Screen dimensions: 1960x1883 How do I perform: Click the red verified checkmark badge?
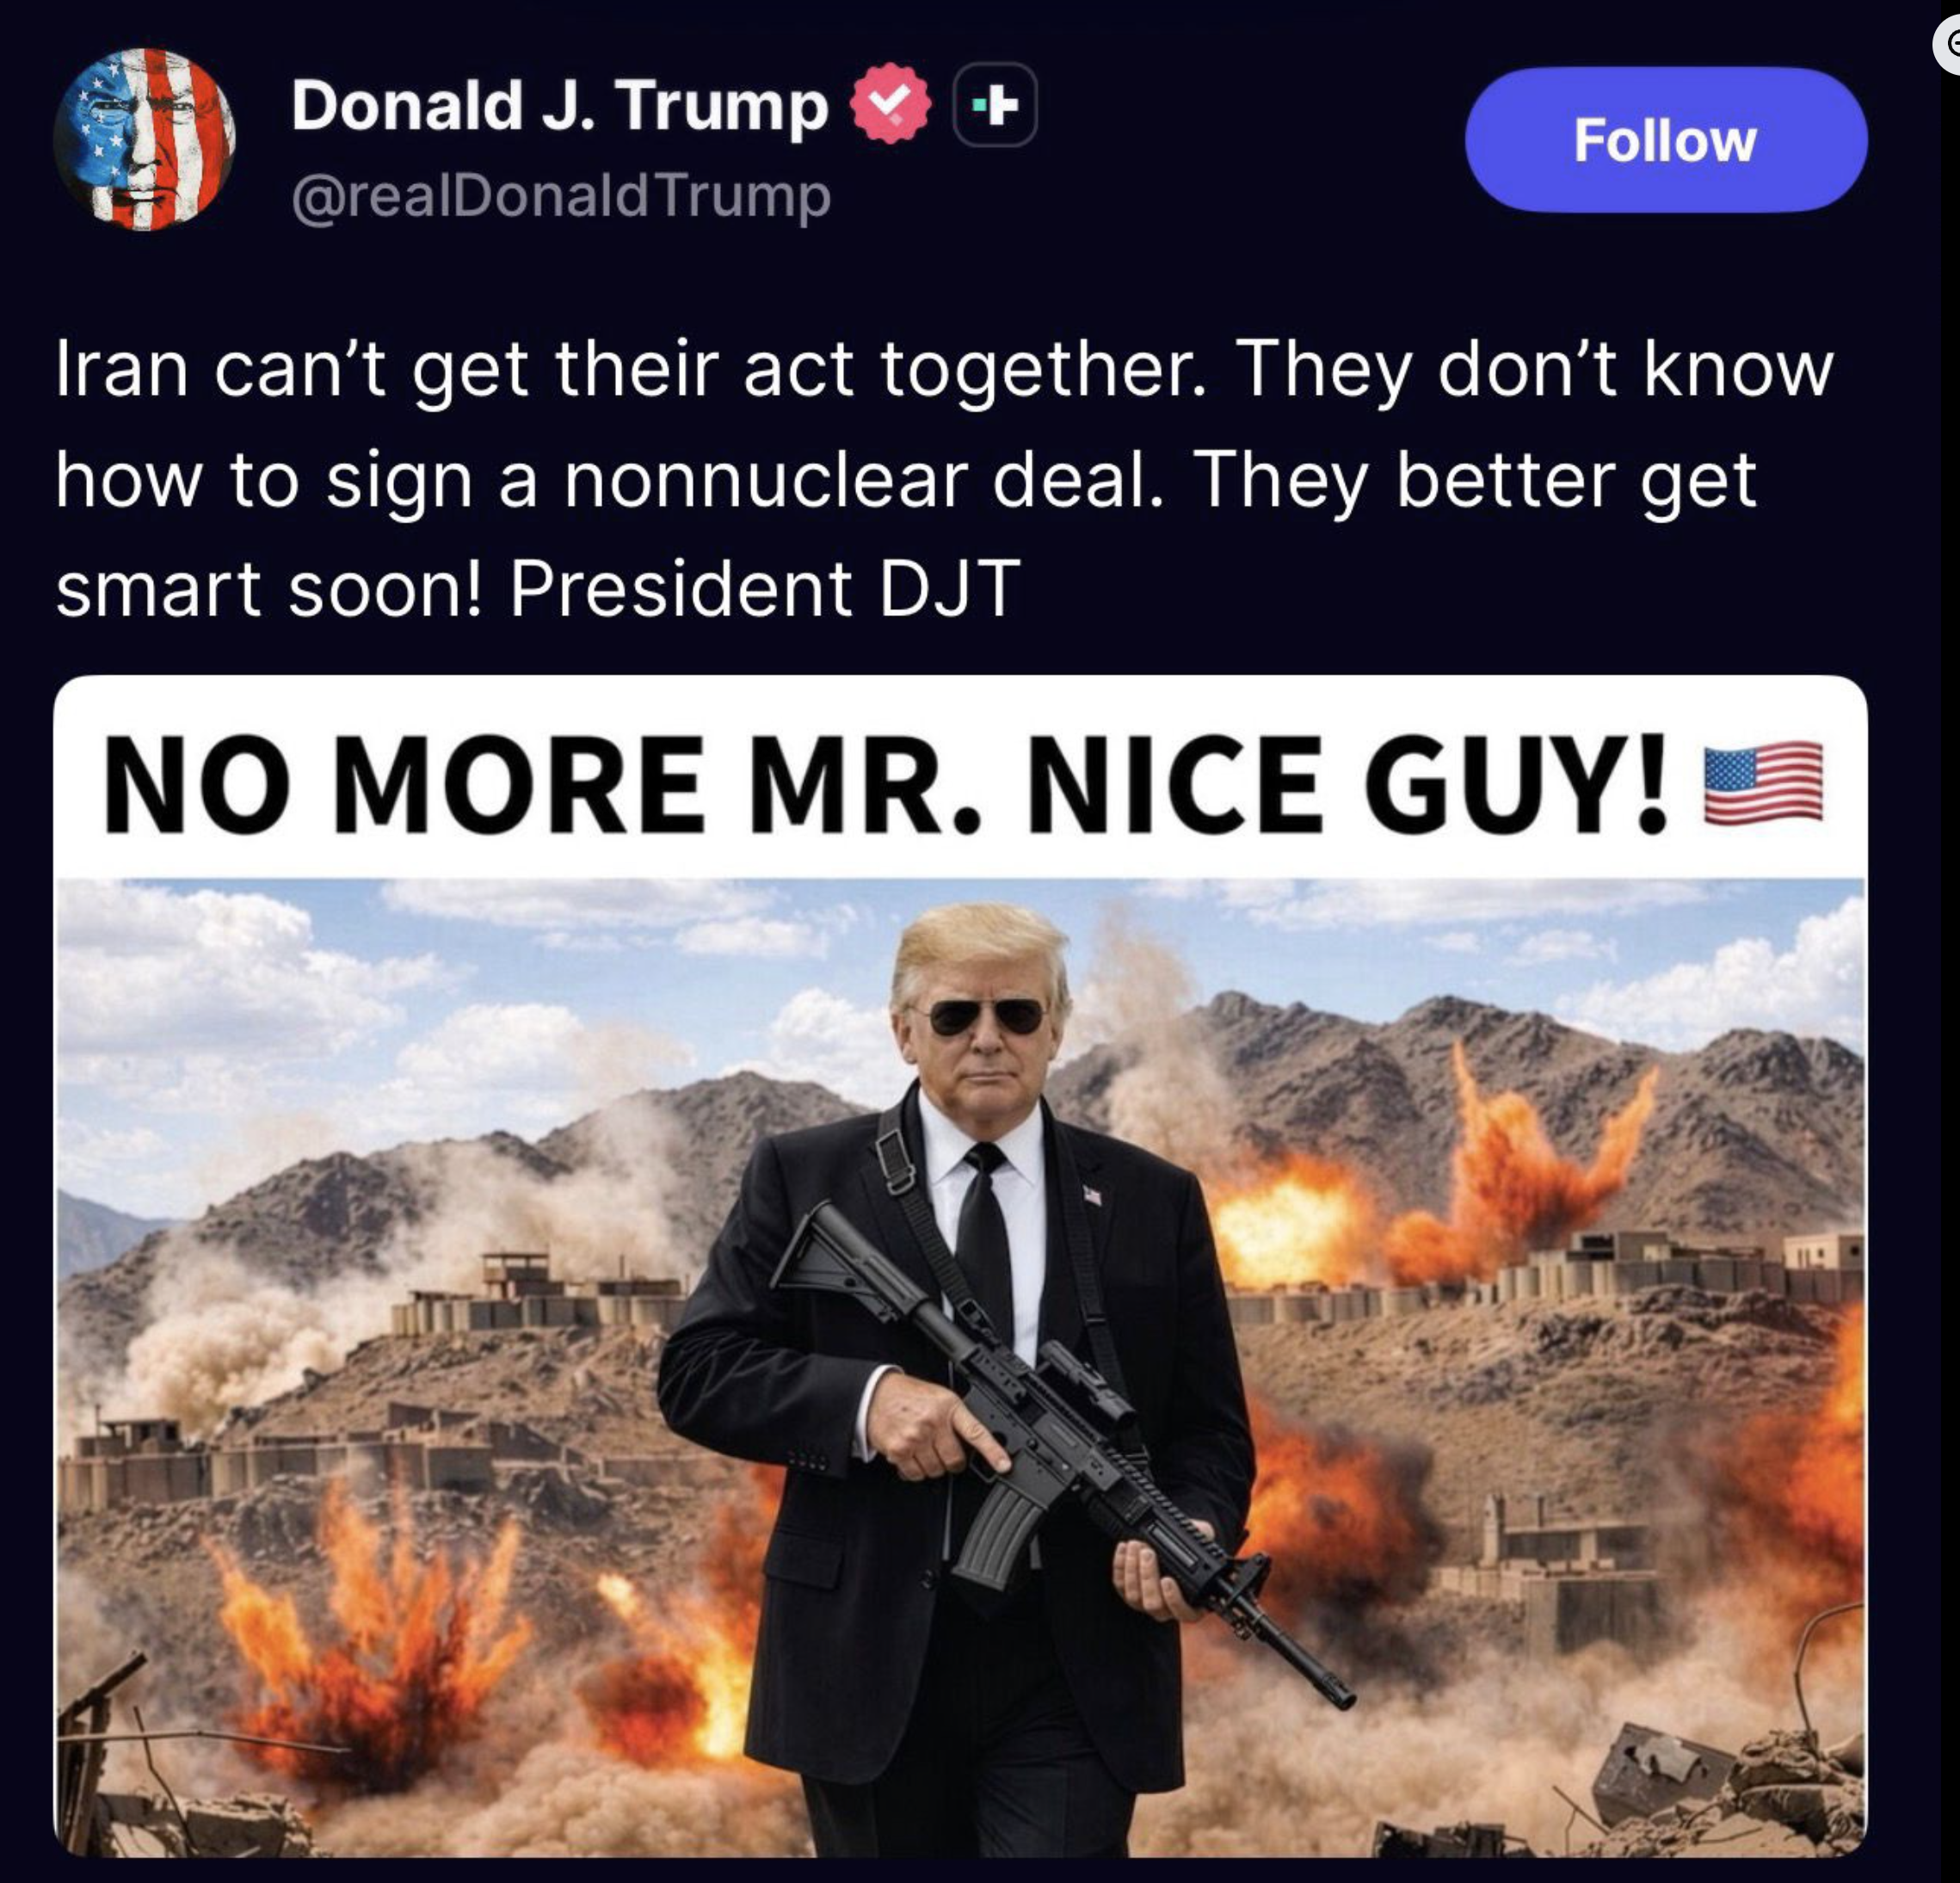[x=890, y=103]
